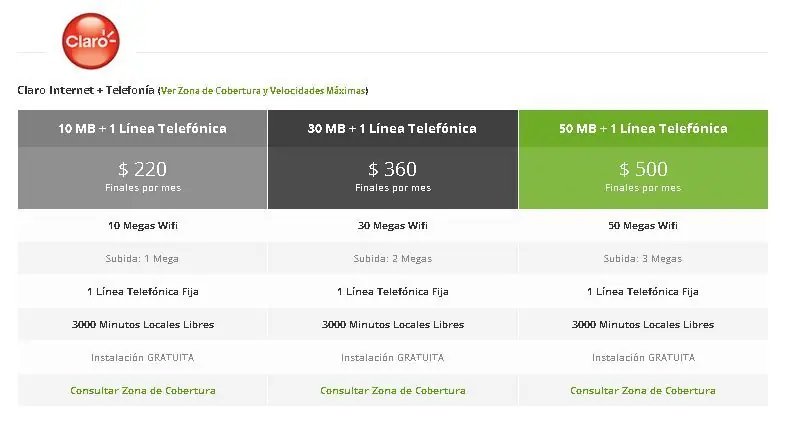Click the 50 Megas Wifi cell
The width and height of the screenshot is (789, 431).
(643, 225)
